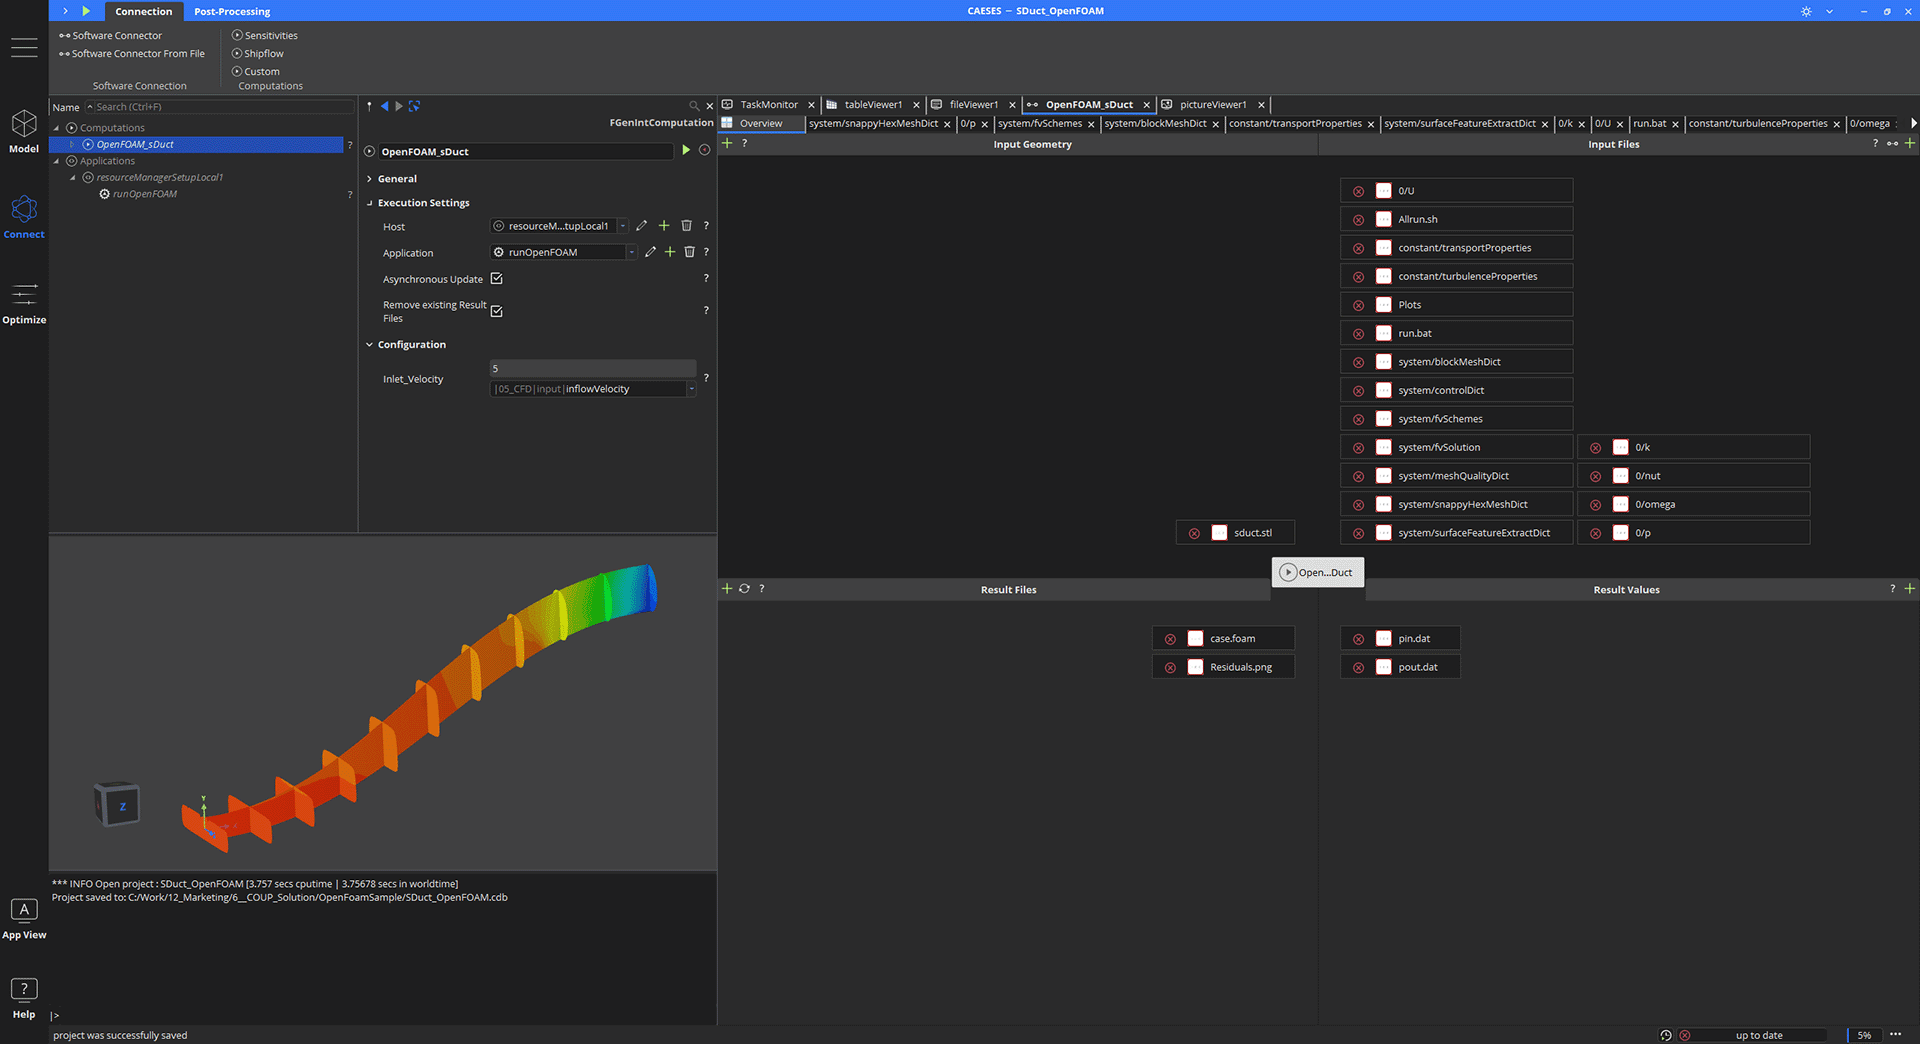Pin the object editor panel

pyautogui.click(x=369, y=106)
